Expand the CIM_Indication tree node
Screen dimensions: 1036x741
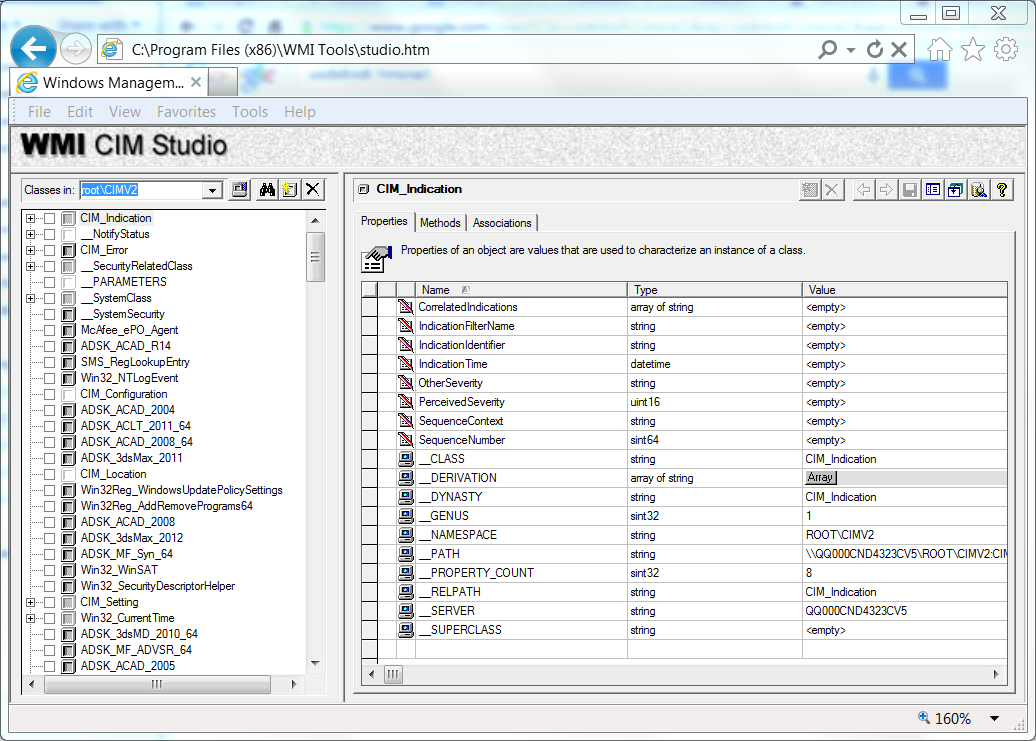[30, 219]
